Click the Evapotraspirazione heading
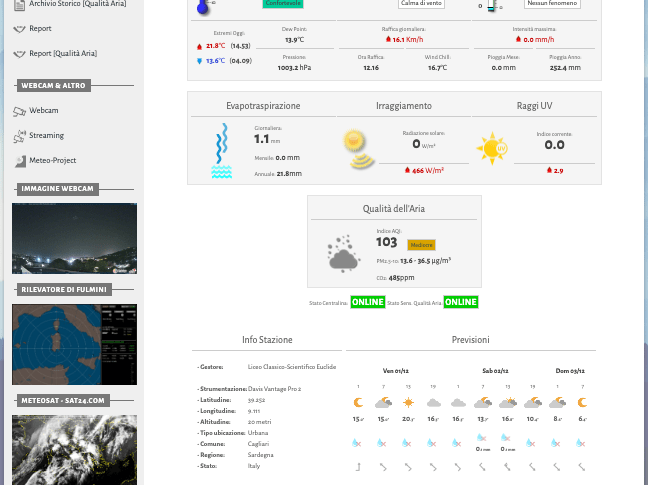 [x=263, y=106]
